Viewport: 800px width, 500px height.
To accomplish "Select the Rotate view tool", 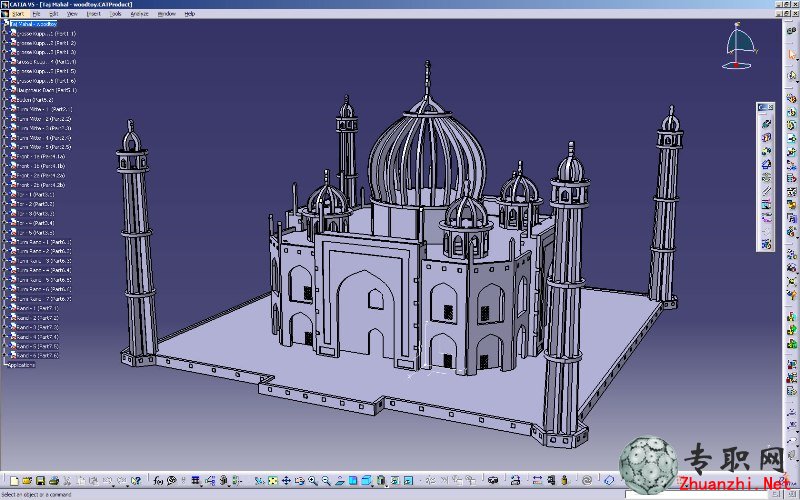I will coord(299,481).
